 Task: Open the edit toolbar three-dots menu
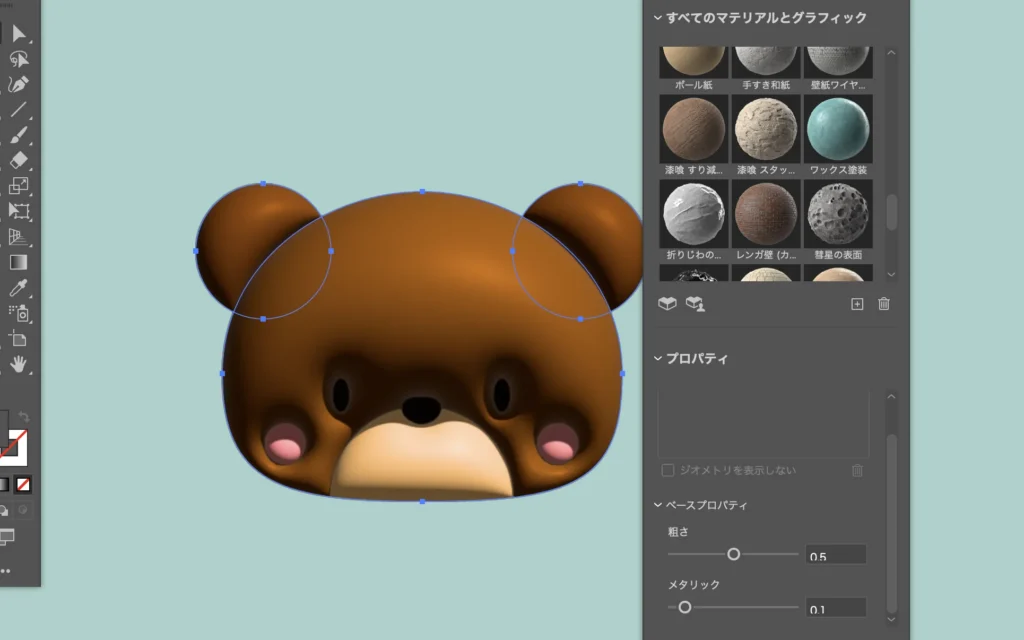8,572
